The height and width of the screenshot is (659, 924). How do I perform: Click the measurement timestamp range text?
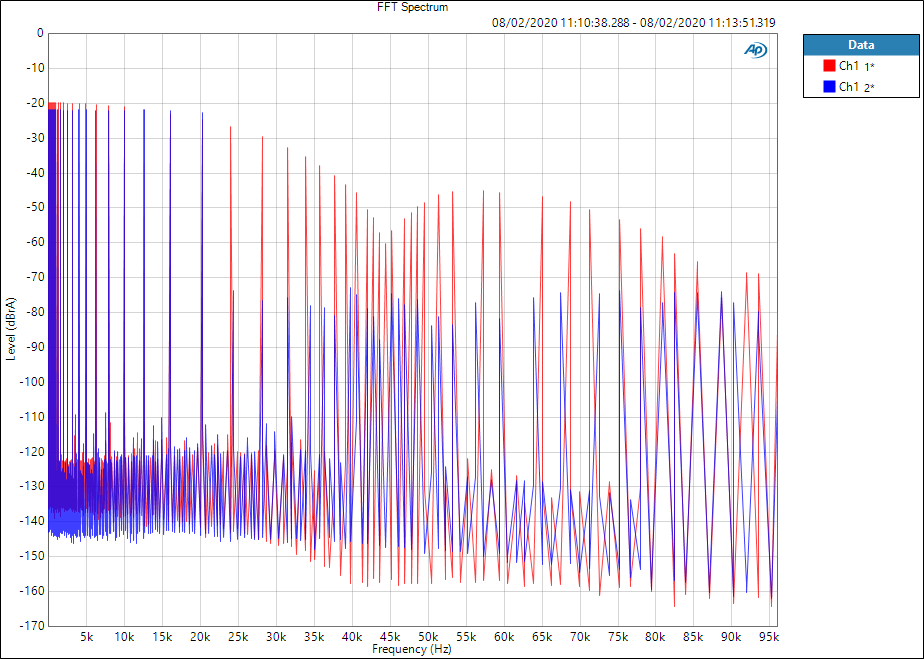click(x=634, y=22)
